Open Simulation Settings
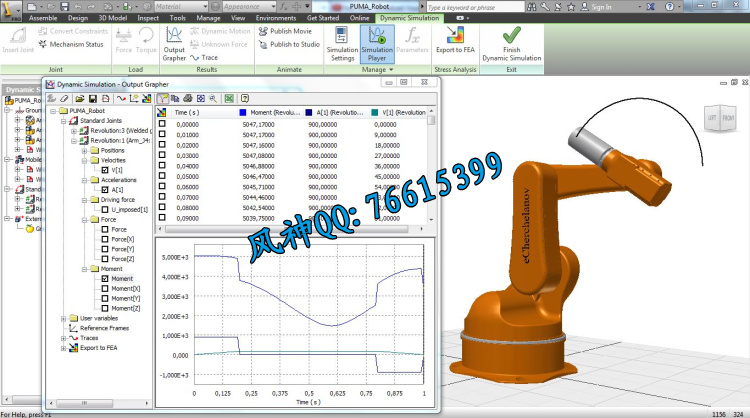The image size is (750, 418). tap(342, 44)
